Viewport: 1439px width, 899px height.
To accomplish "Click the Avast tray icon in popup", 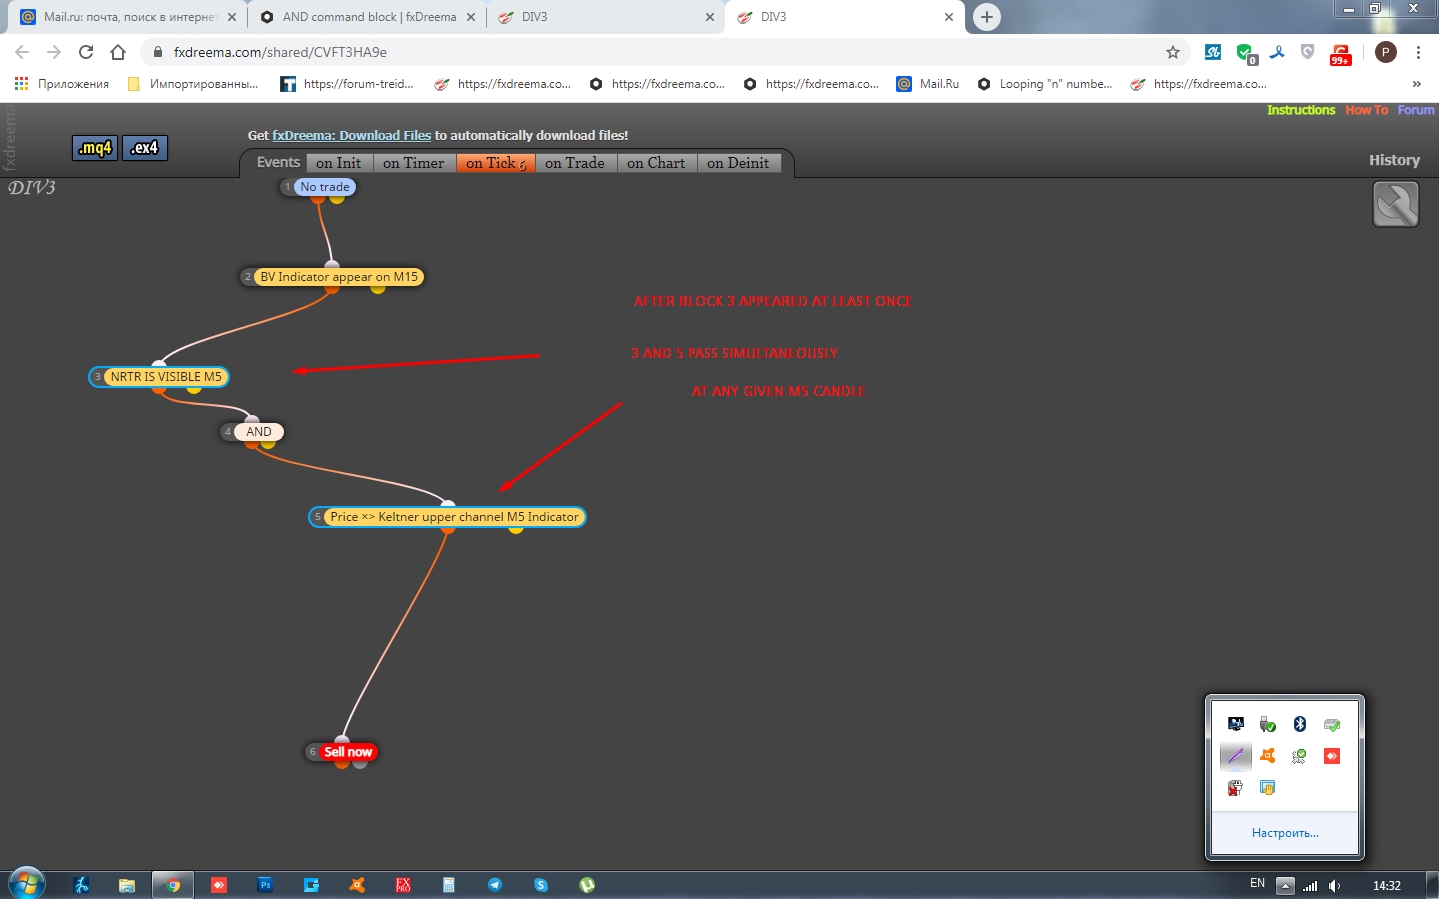I will (x=1268, y=756).
